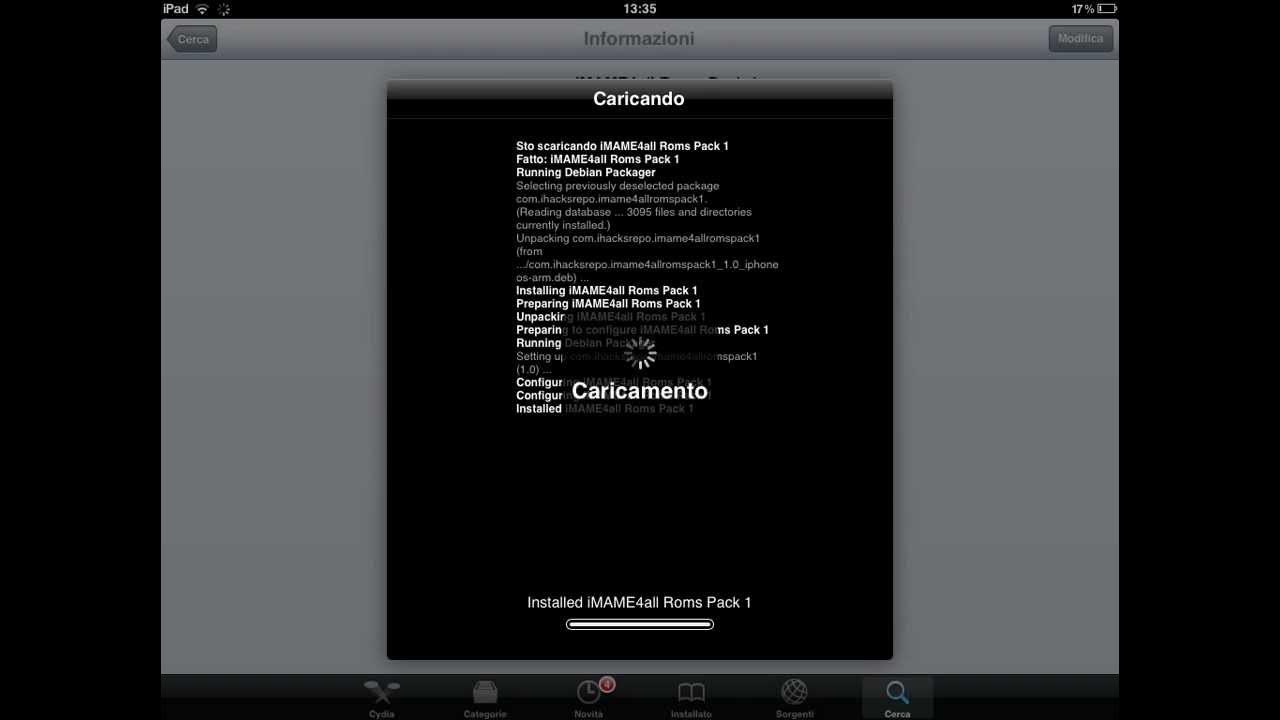
Task: Click the status text above progress bar
Action: 639,602
